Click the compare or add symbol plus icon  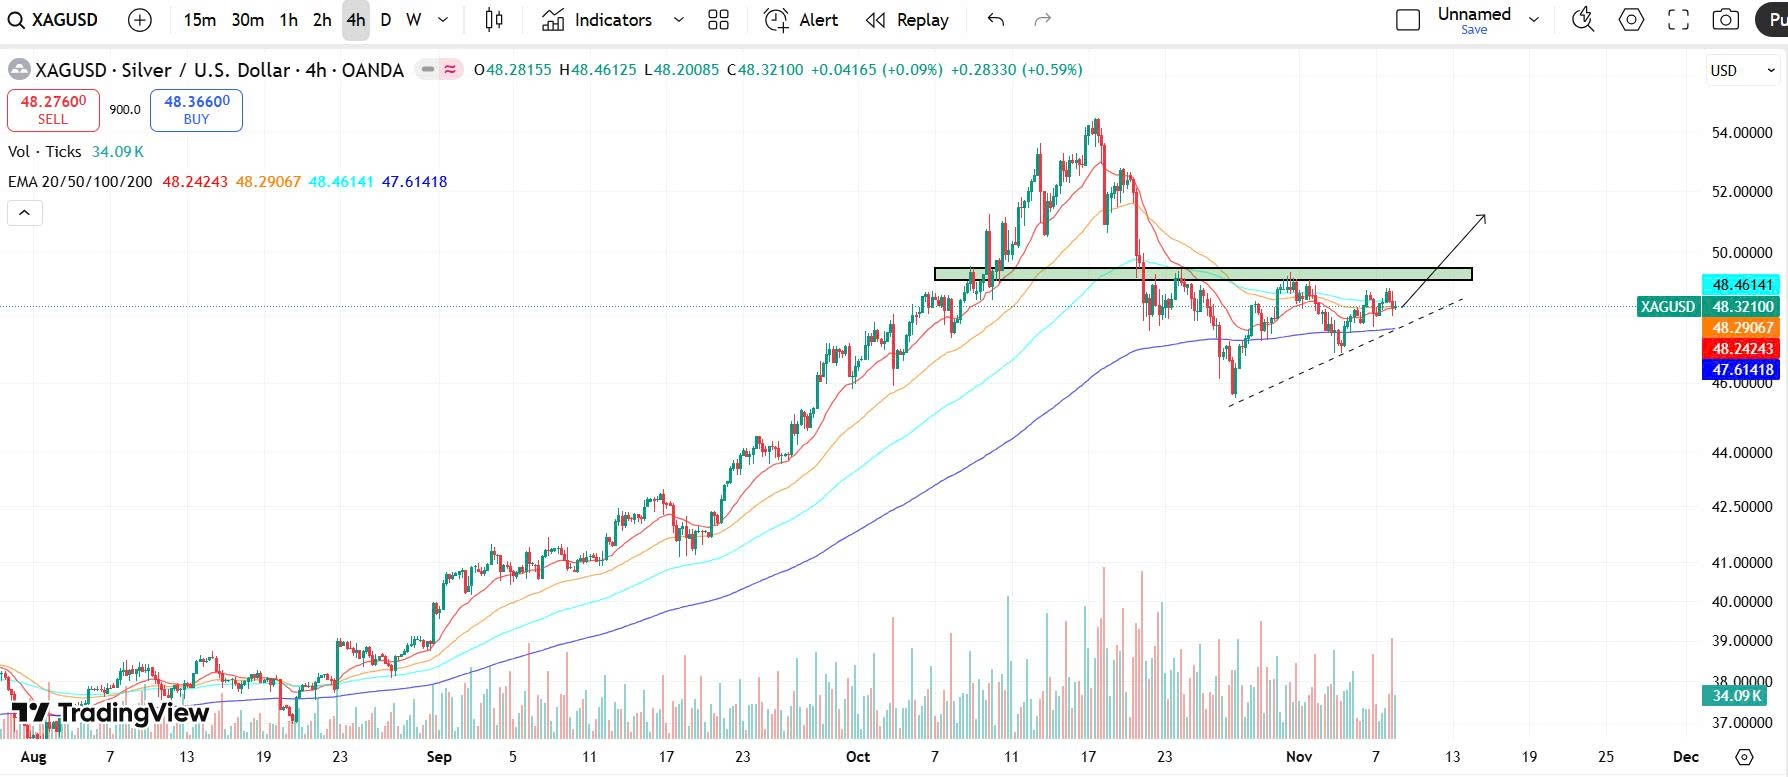pyautogui.click(x=140, y=20)
